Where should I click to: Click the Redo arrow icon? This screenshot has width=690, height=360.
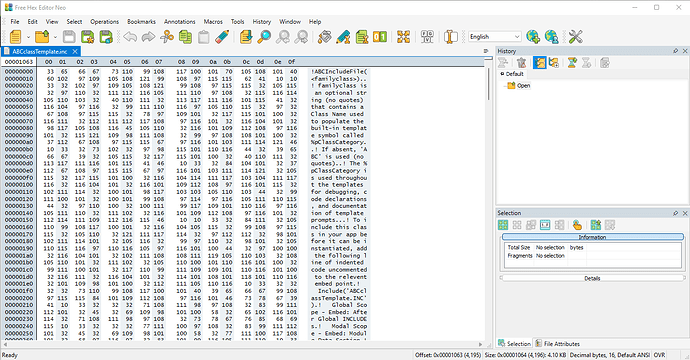148,37
